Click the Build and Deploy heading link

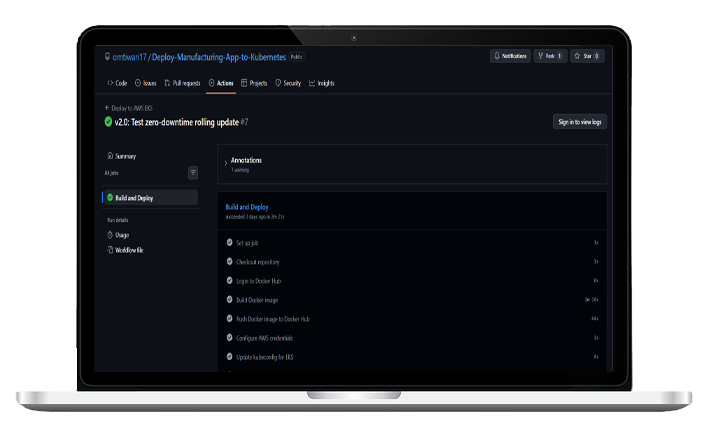click(247, 207)
